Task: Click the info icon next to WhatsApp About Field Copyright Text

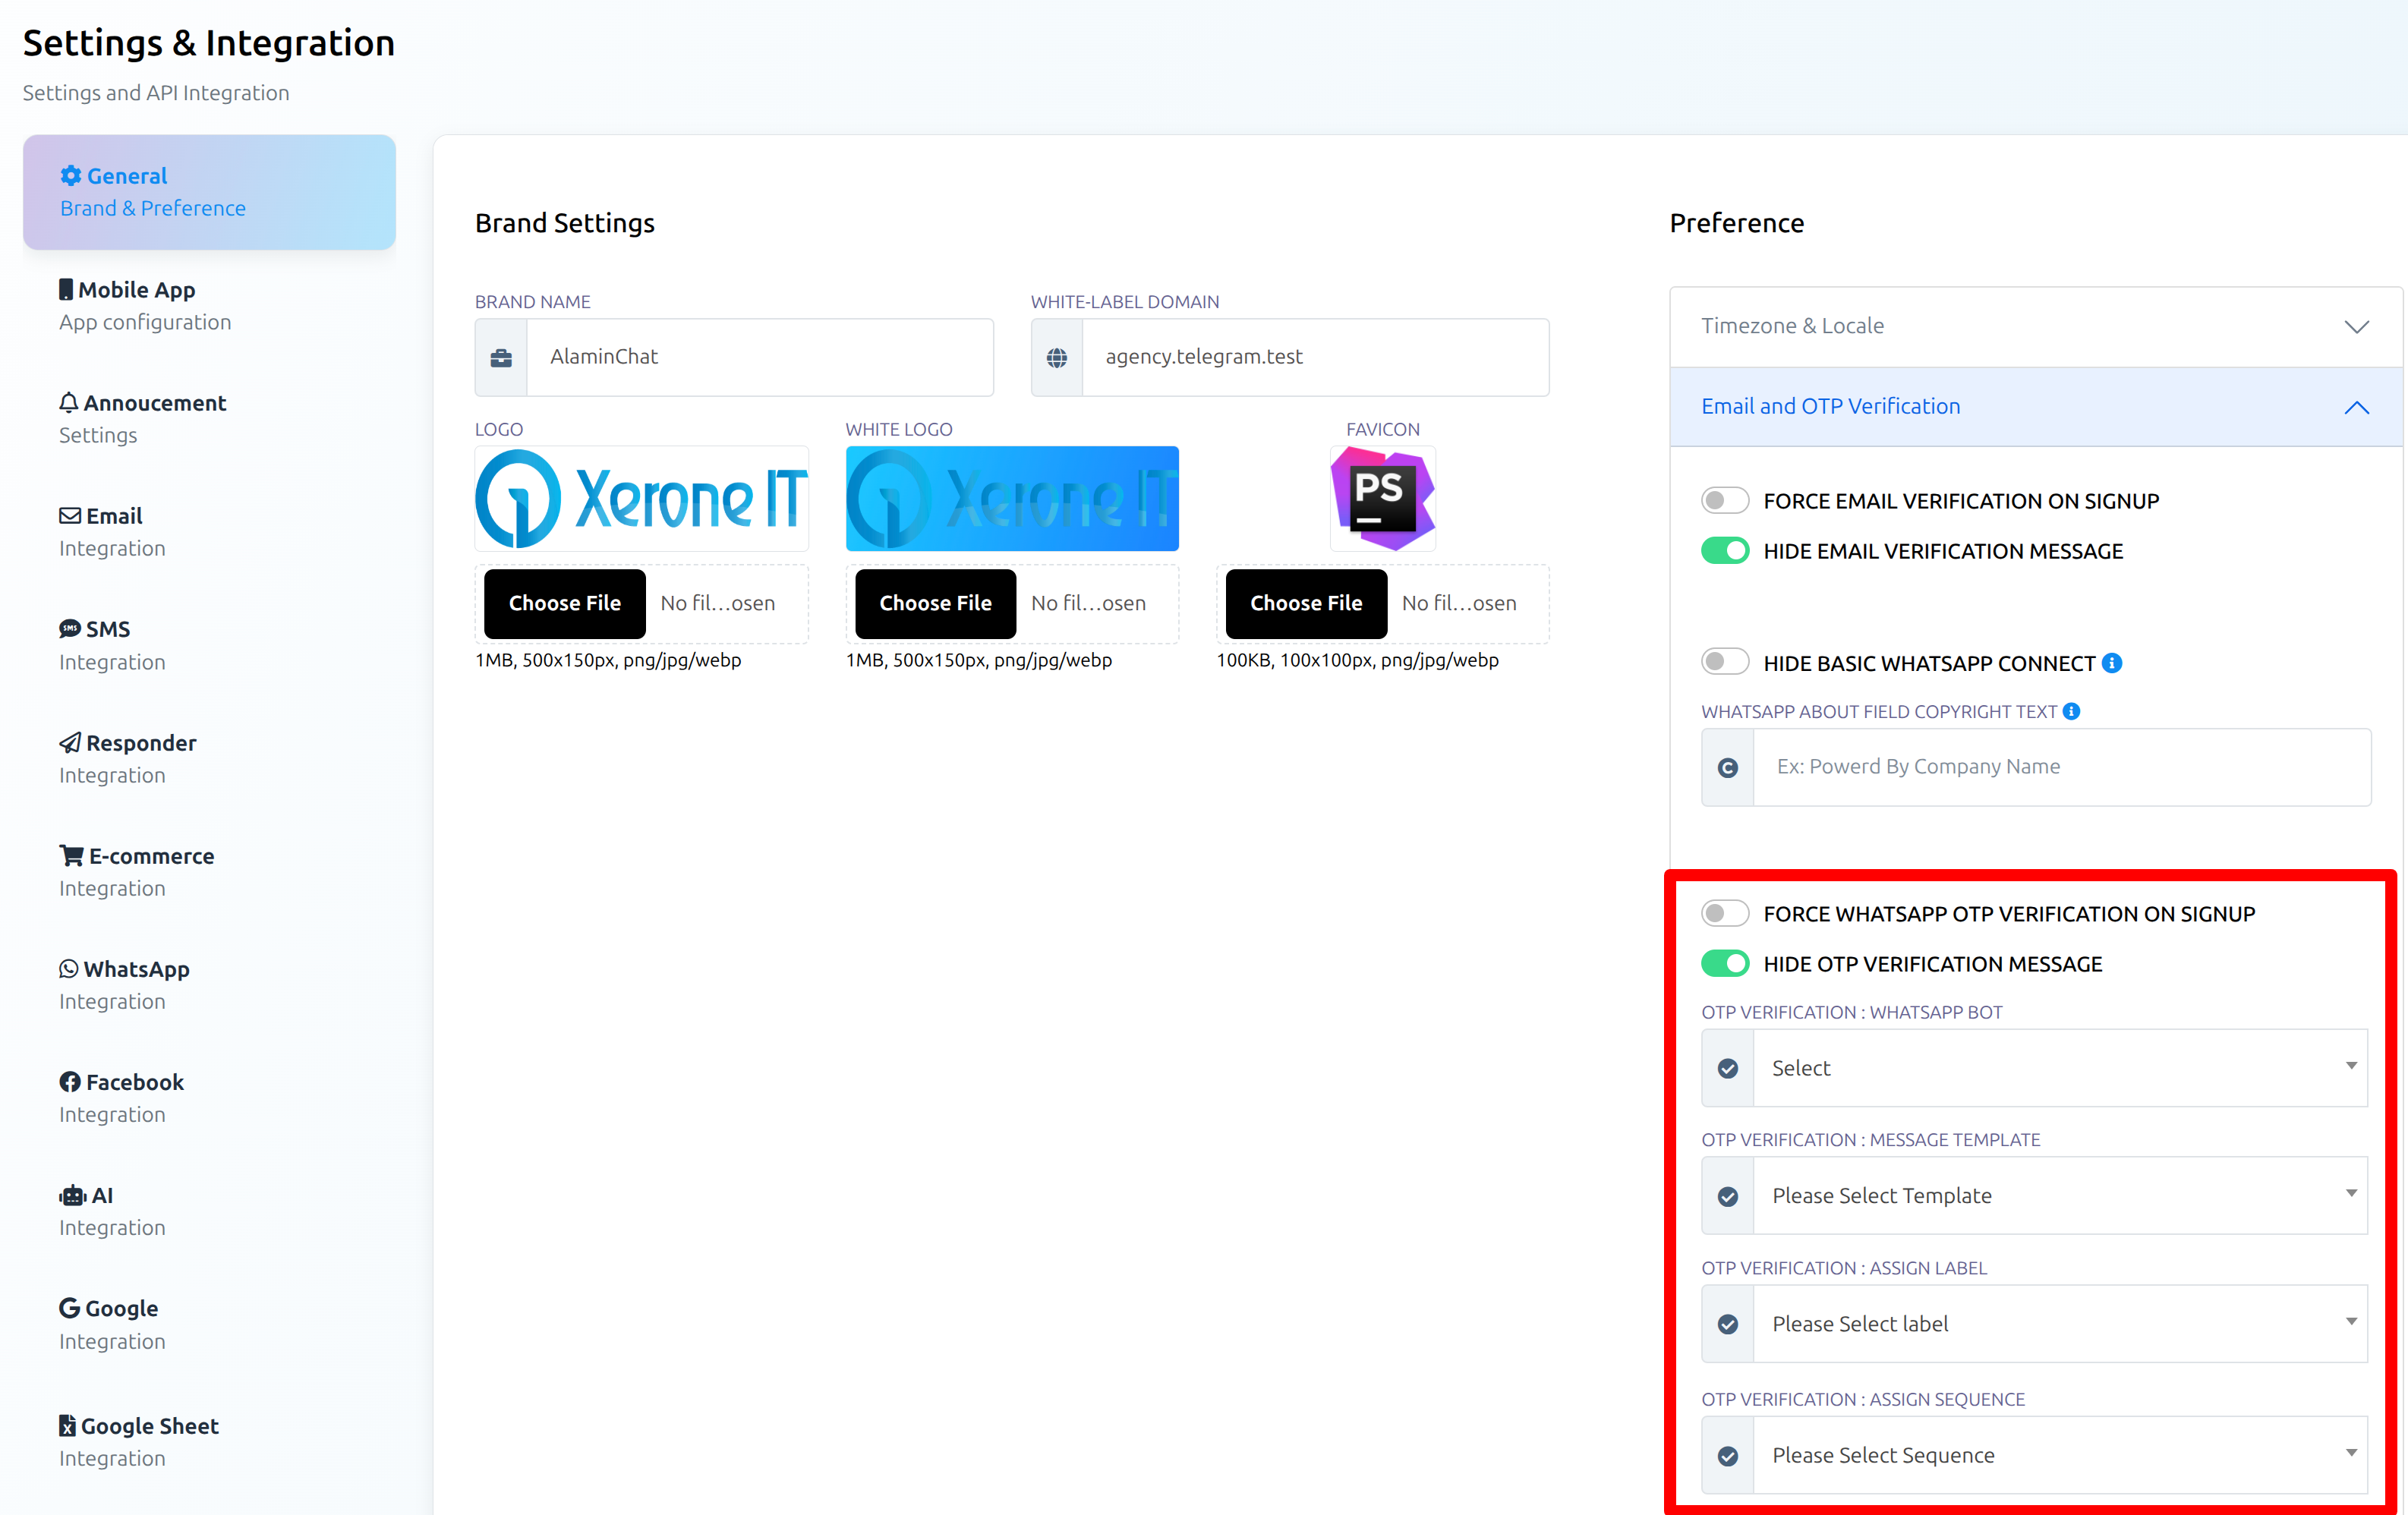Action: tap(2071, 711)
